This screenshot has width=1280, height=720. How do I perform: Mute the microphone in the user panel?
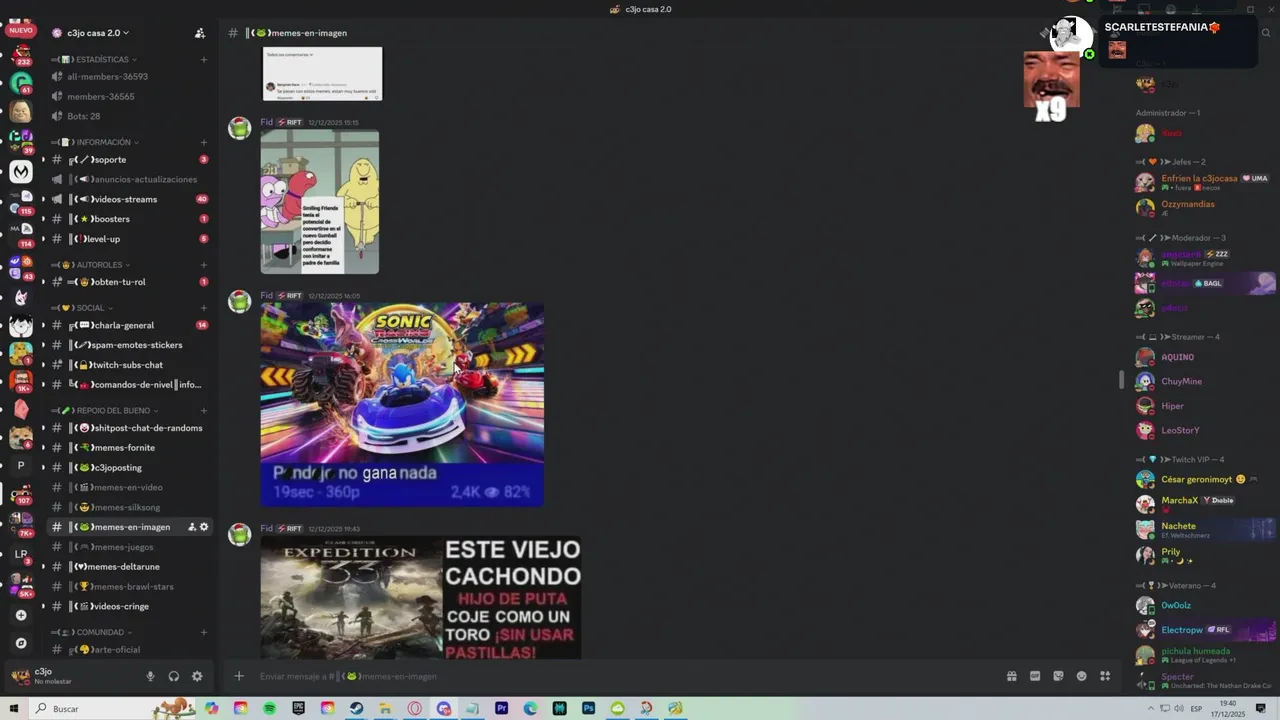151,676
